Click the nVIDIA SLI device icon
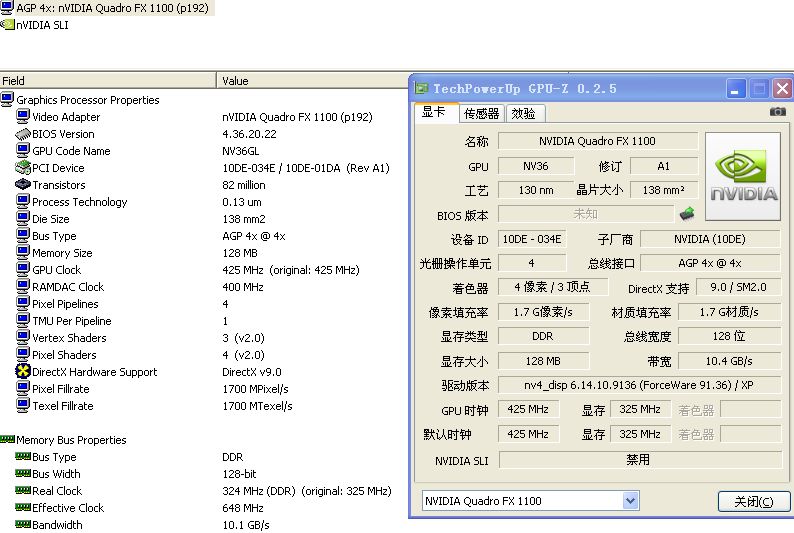Image resolution: width=794 pixels, height=533 pixels. click(7, 25)
